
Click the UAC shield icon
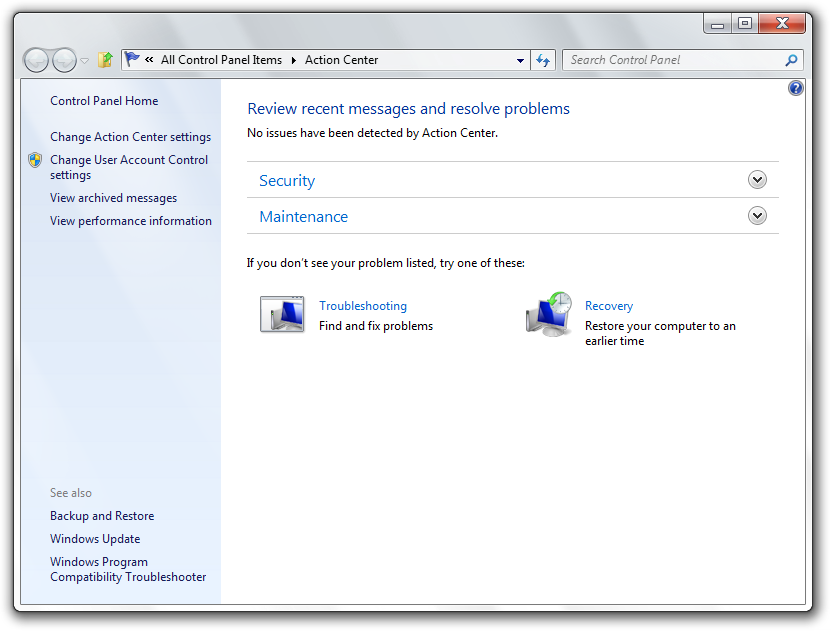pos(35,160)
